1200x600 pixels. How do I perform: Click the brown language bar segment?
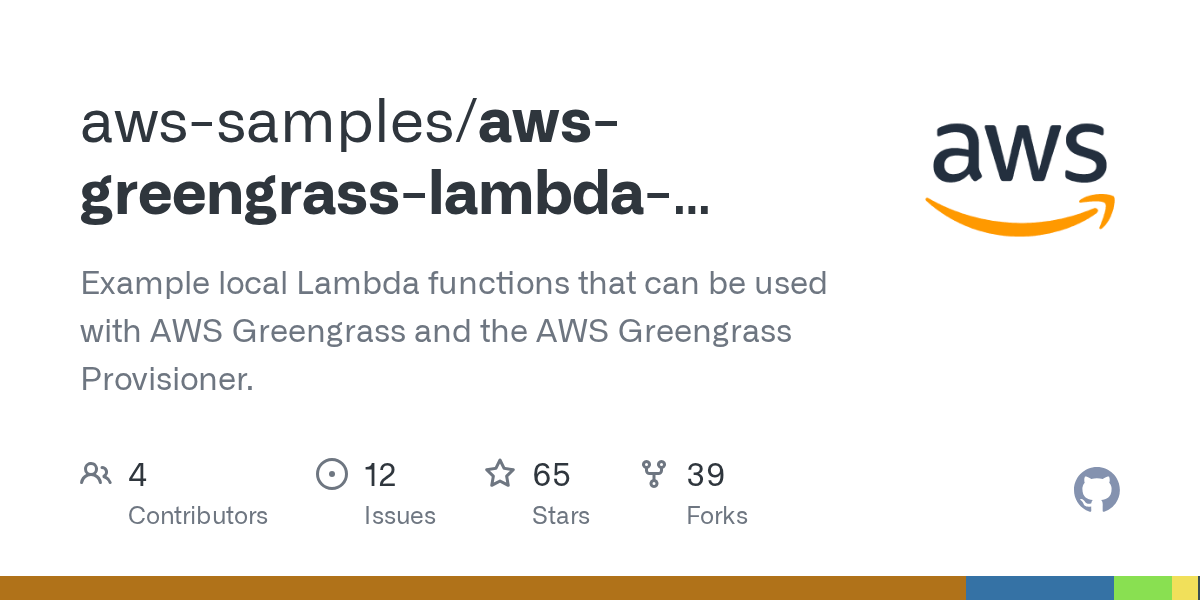pos(483,588)
